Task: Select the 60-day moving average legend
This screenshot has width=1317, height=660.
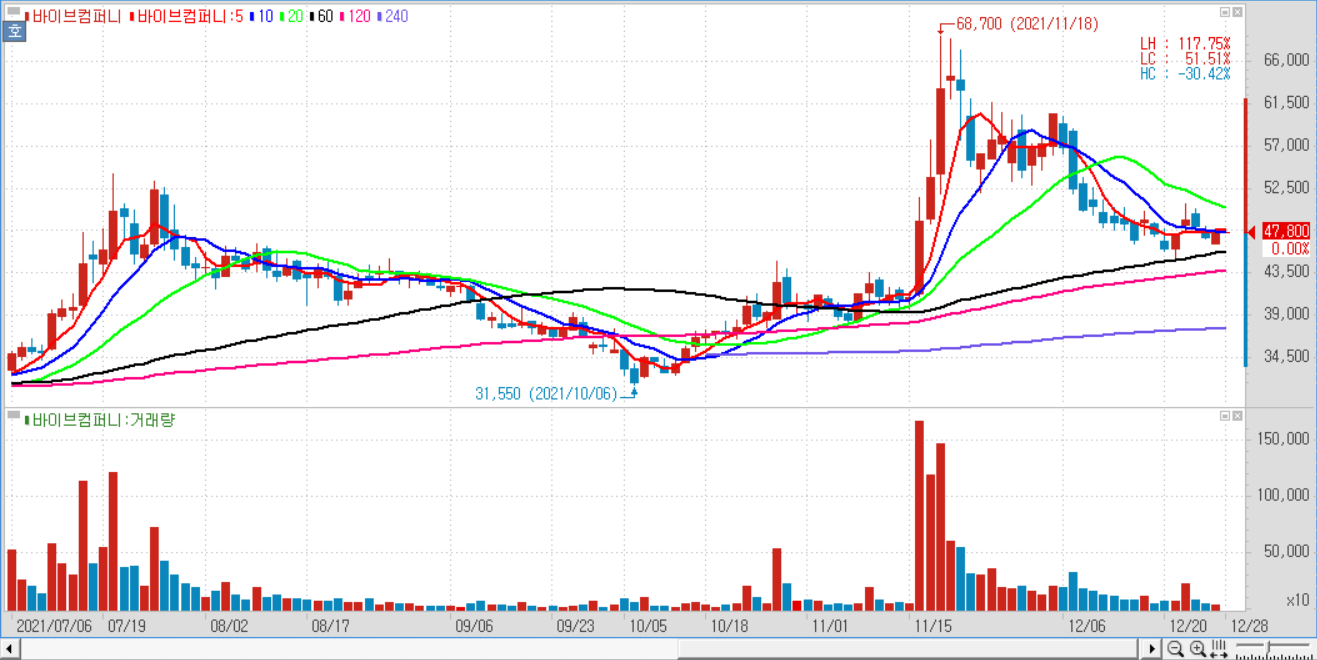Action: (x=323, y=16)
